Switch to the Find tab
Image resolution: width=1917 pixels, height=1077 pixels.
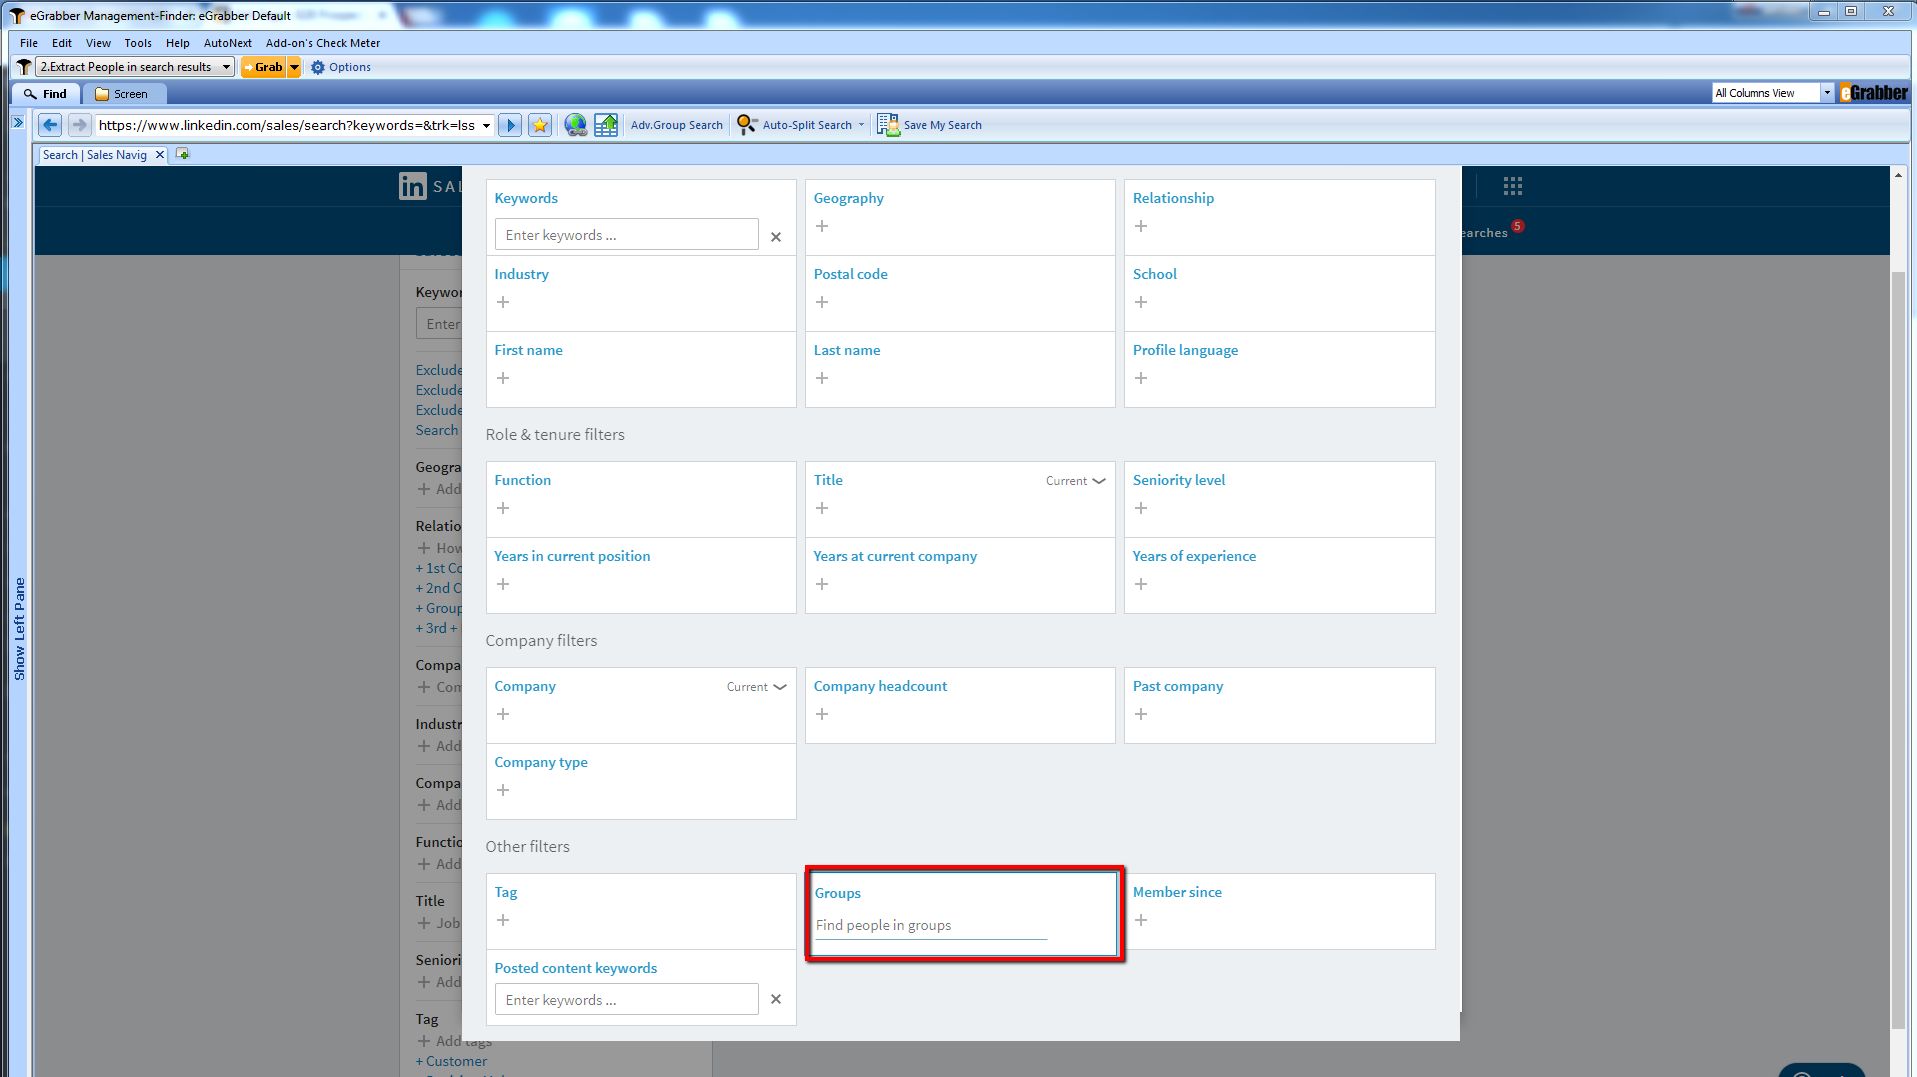tap(46, 94)
